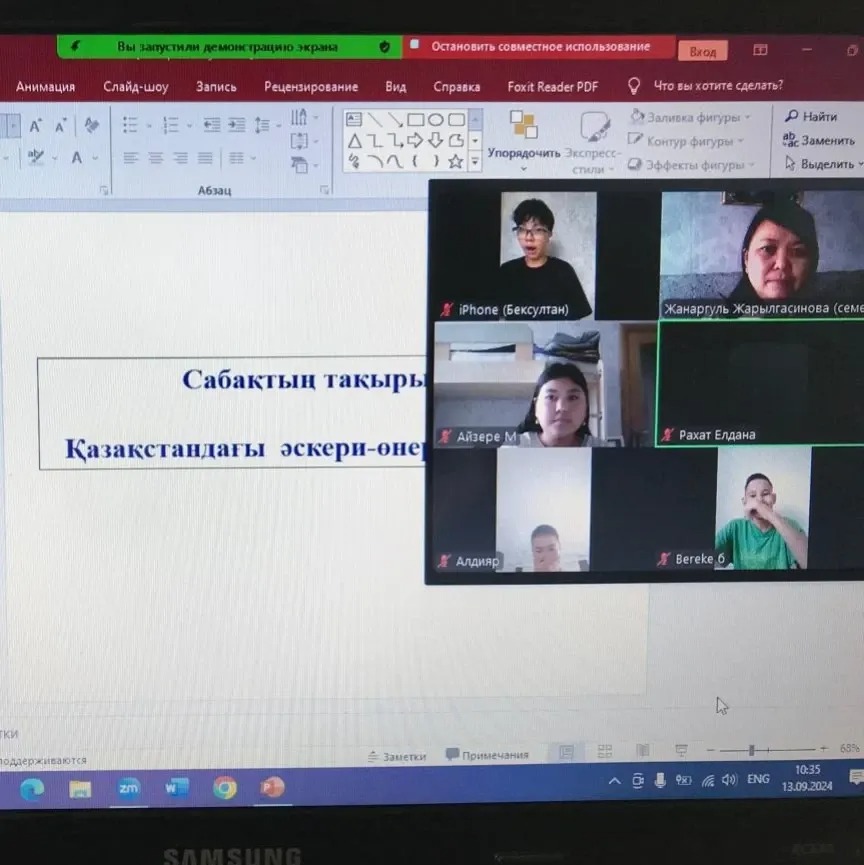
Task: Pick the straight Line shape
Action: pos(375,119)
